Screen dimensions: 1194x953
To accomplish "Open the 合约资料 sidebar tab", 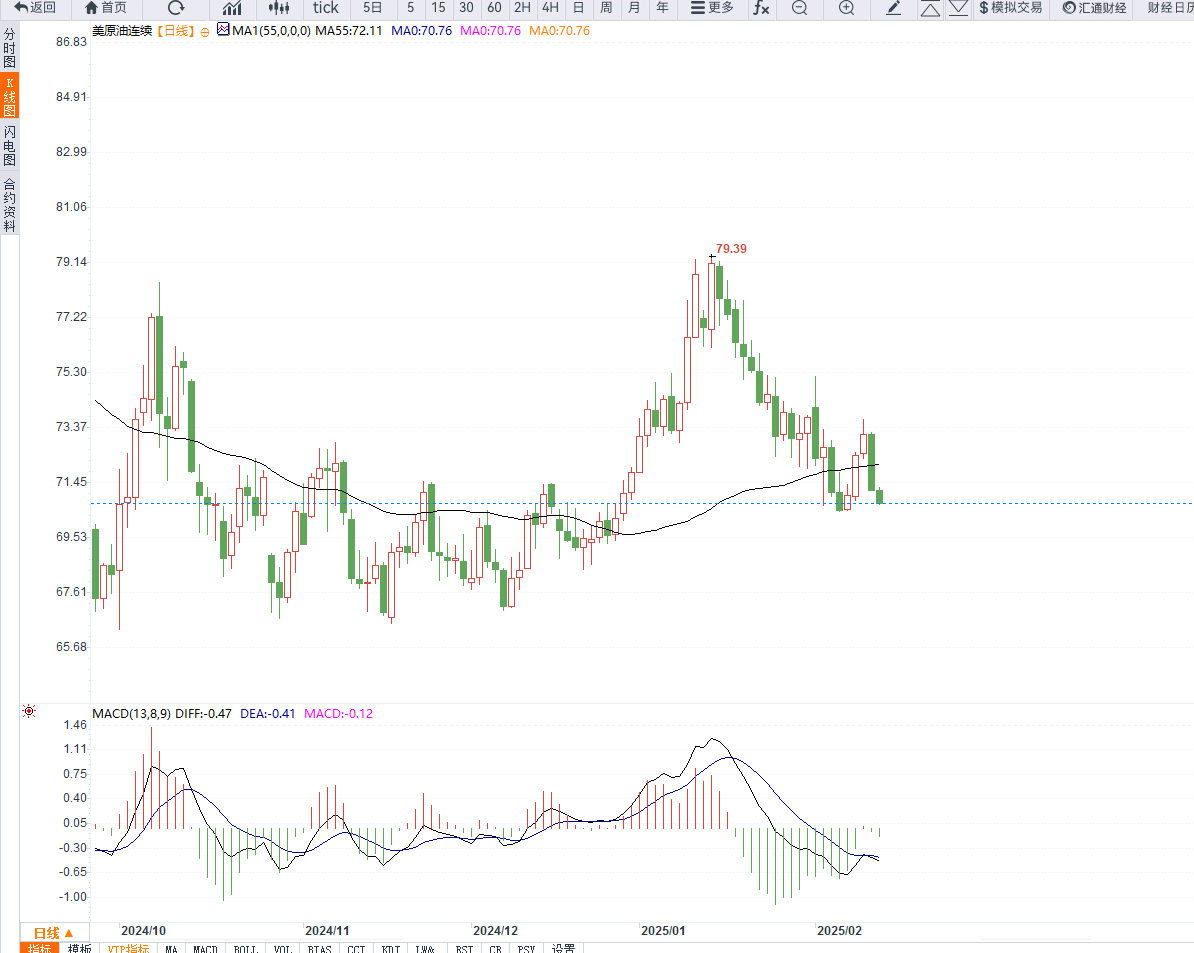I will (x=9, y=205).
